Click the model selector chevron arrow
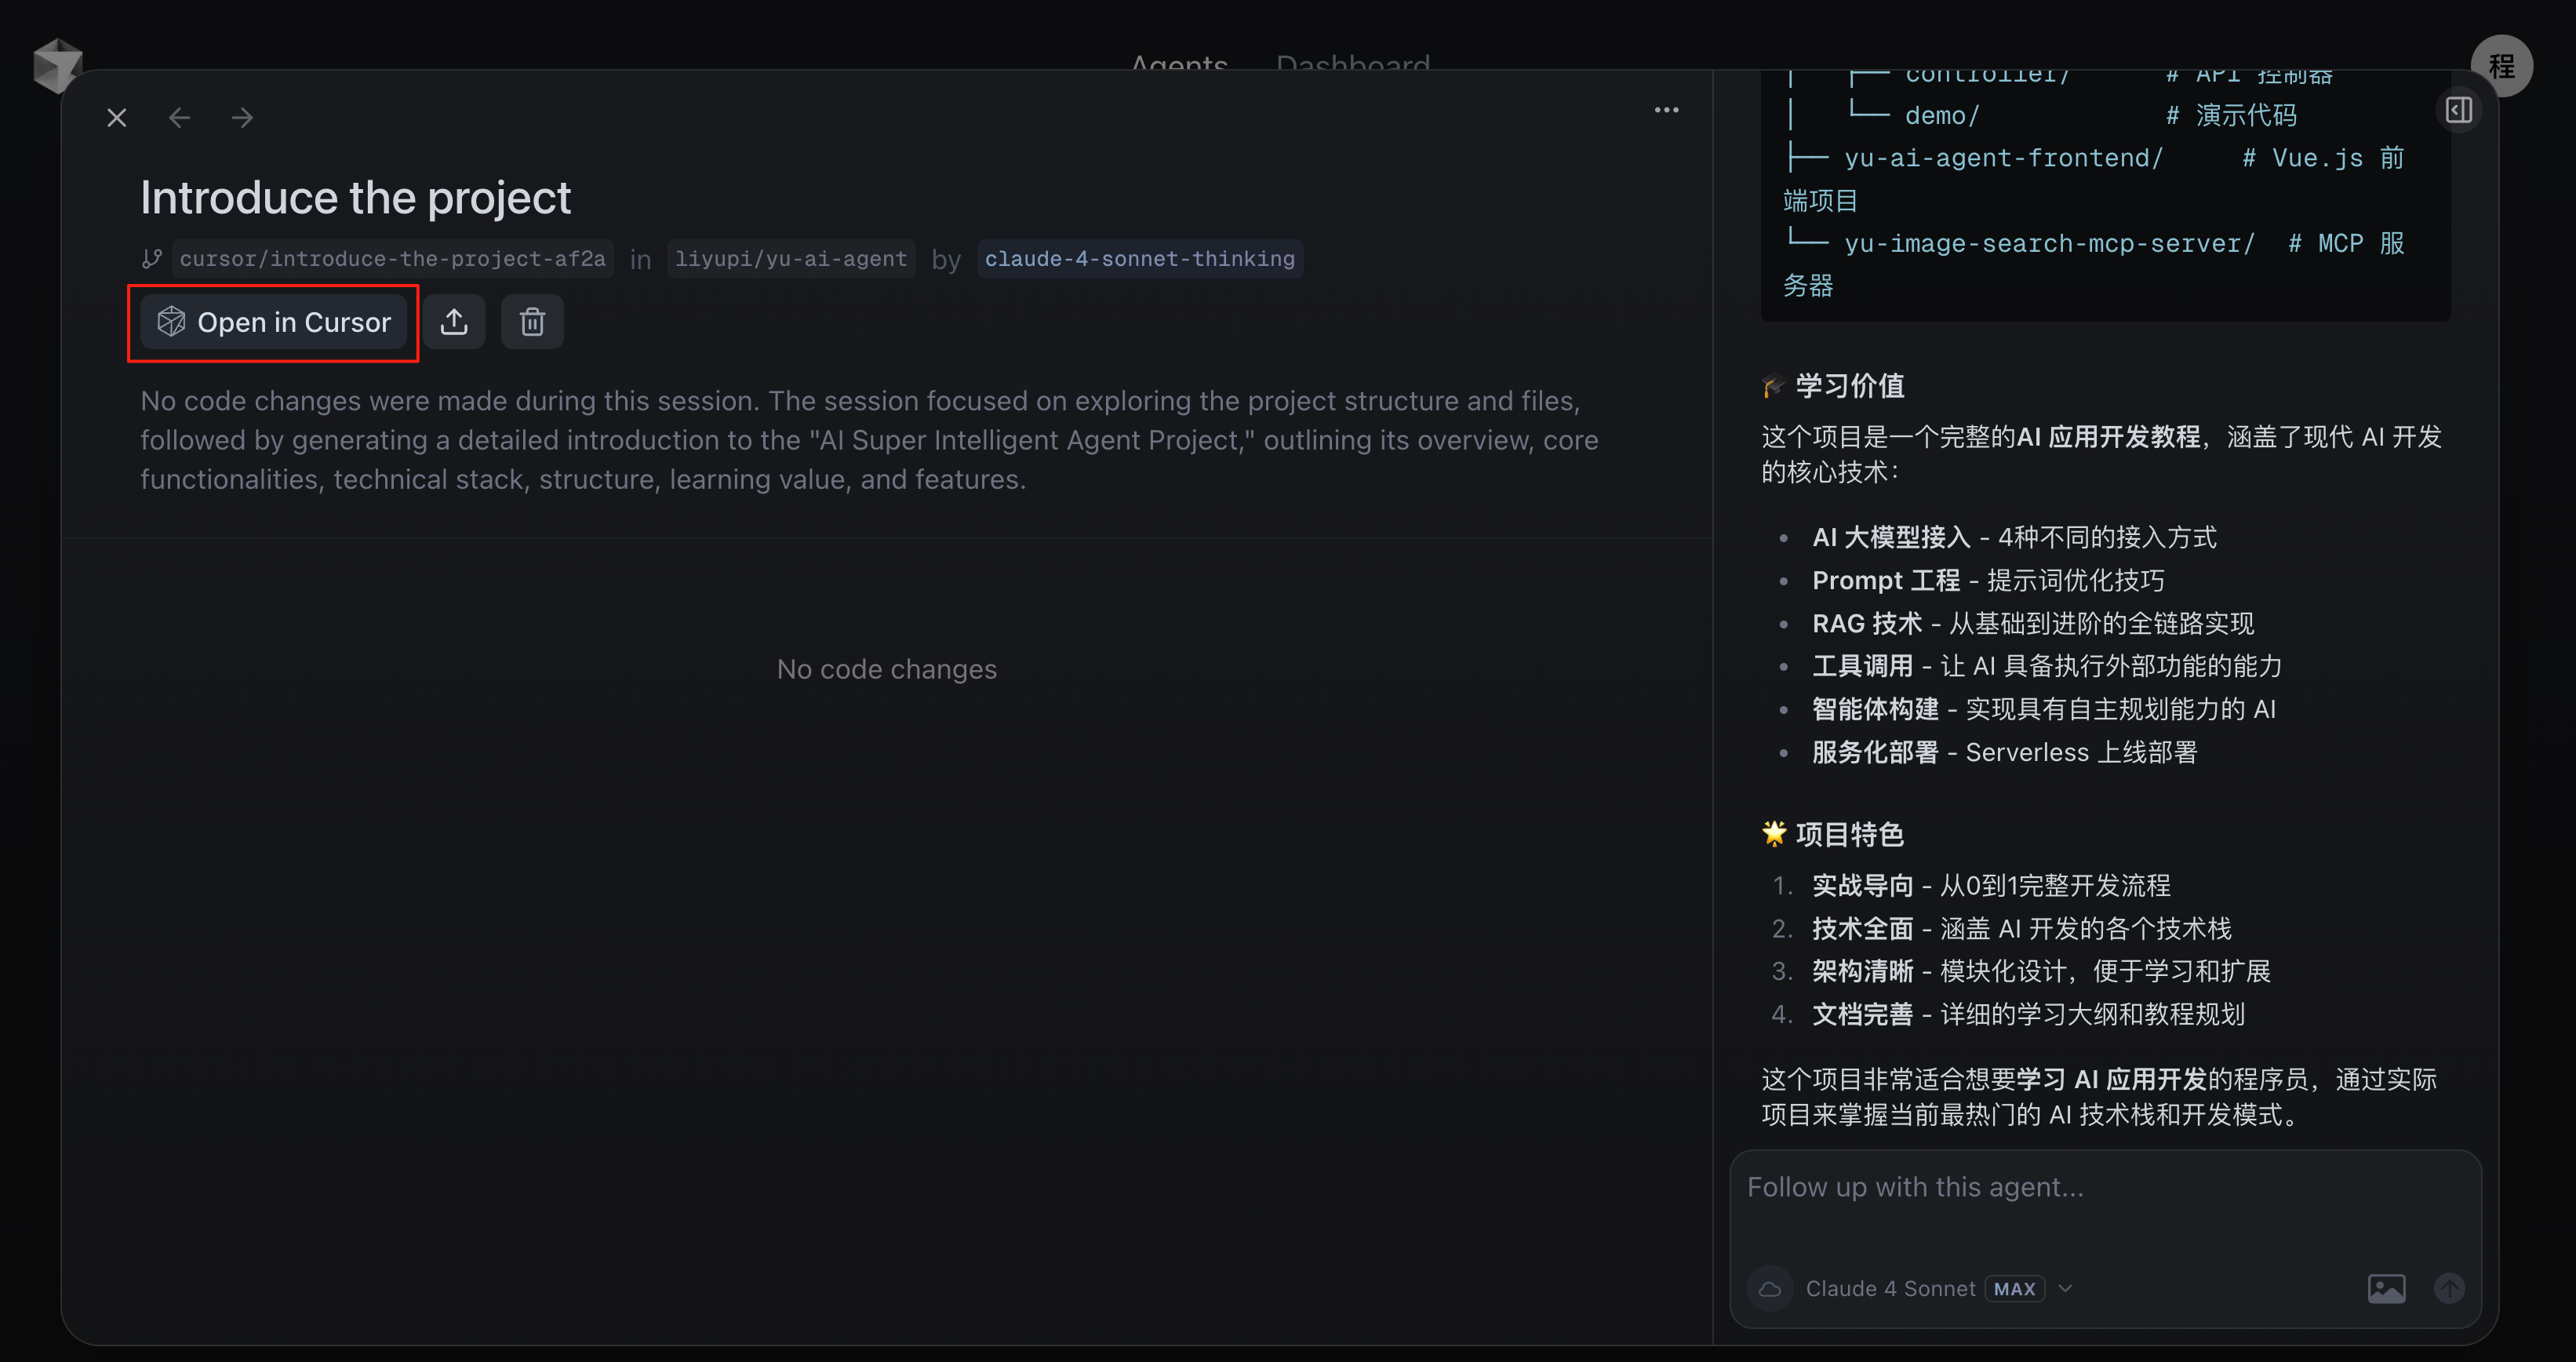 tap(2065, 1288)
